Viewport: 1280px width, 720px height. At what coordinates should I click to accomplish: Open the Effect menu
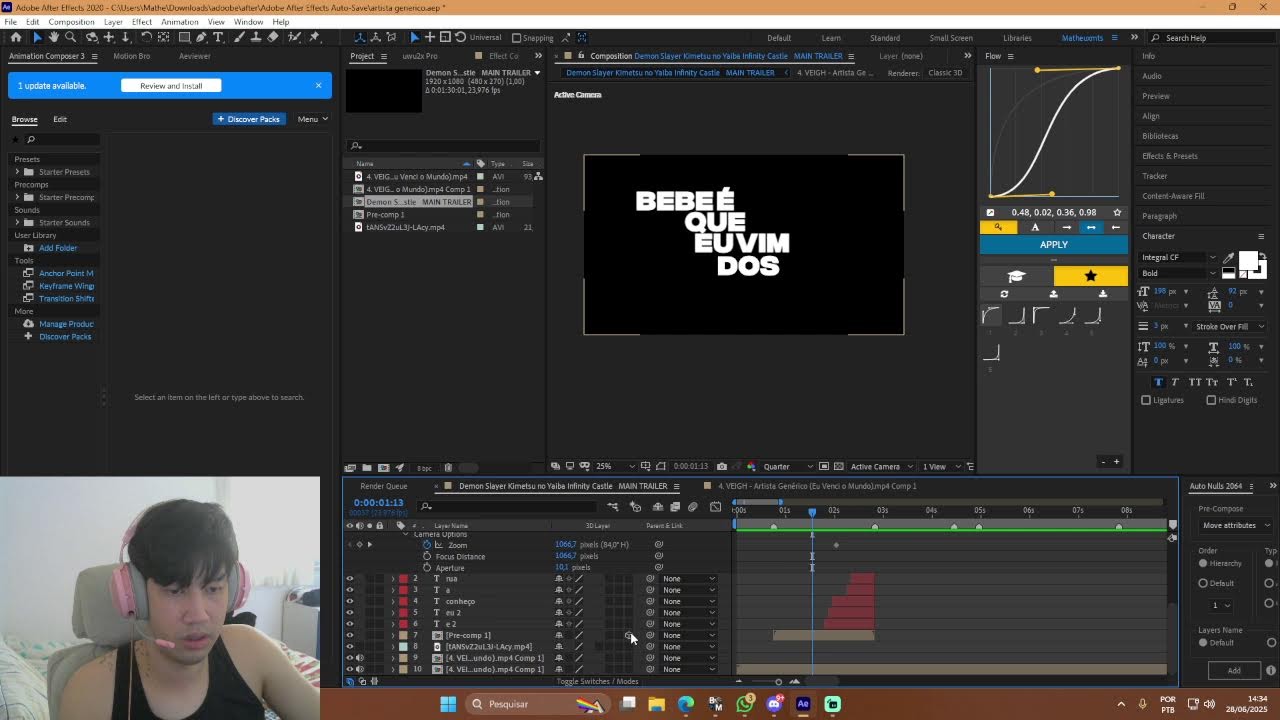coord(142,22)
